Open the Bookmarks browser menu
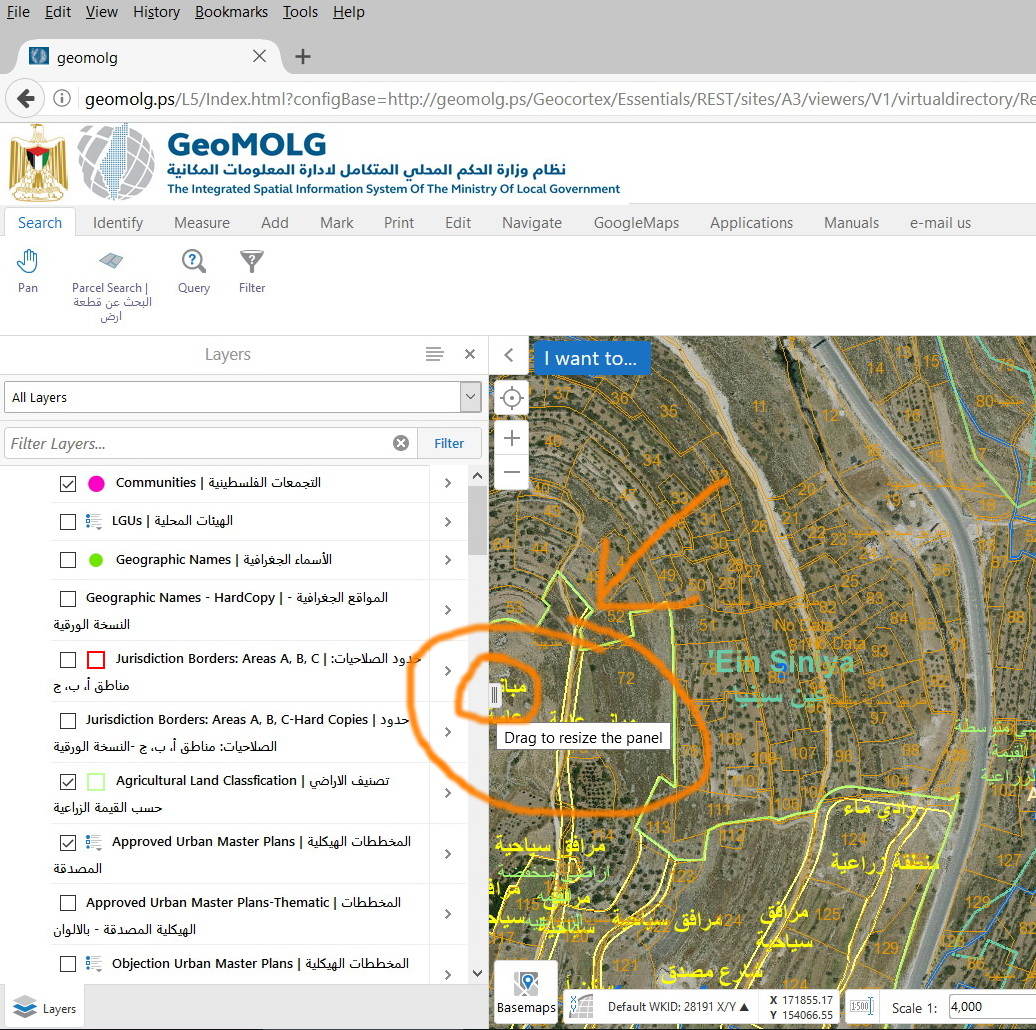Viewport: 1036px width, 1030px height. (231, 12)
